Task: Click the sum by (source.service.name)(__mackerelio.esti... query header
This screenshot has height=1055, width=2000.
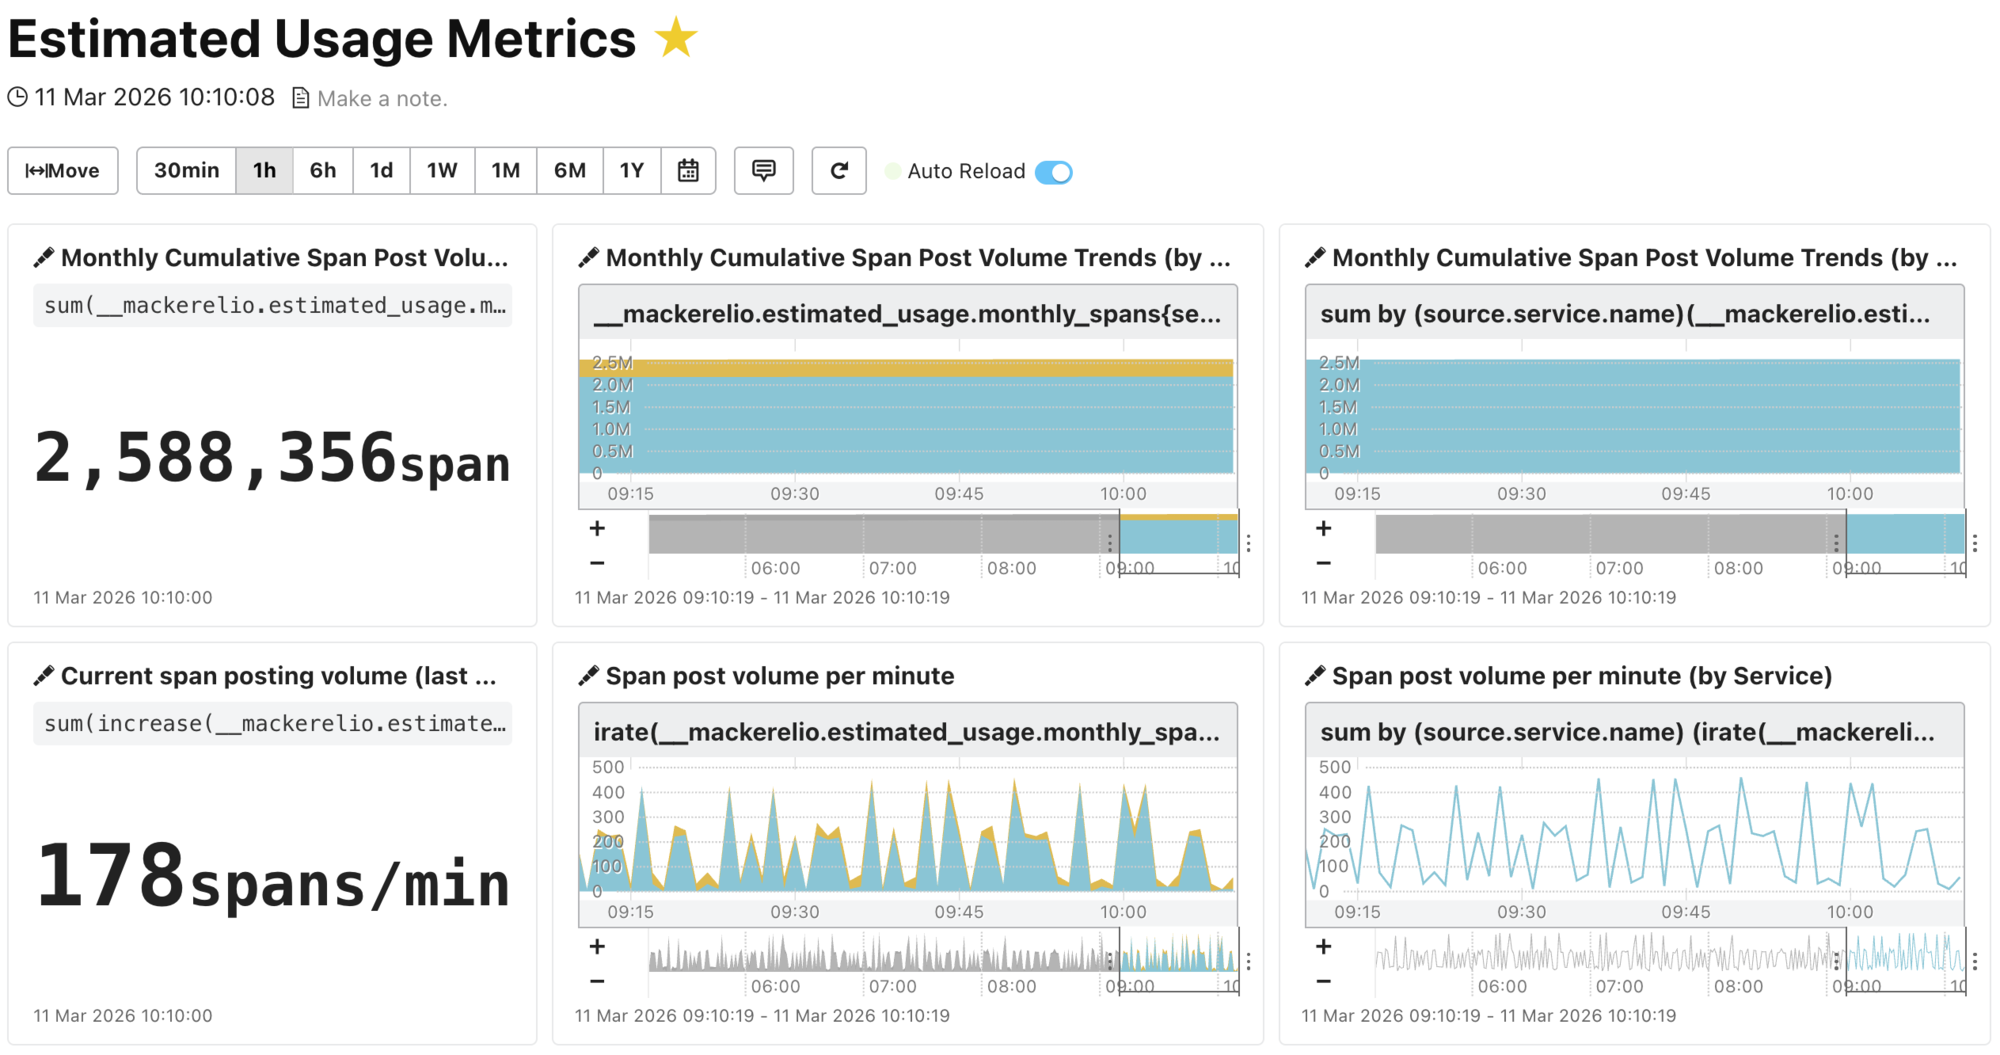Action: coord(1634,314)
